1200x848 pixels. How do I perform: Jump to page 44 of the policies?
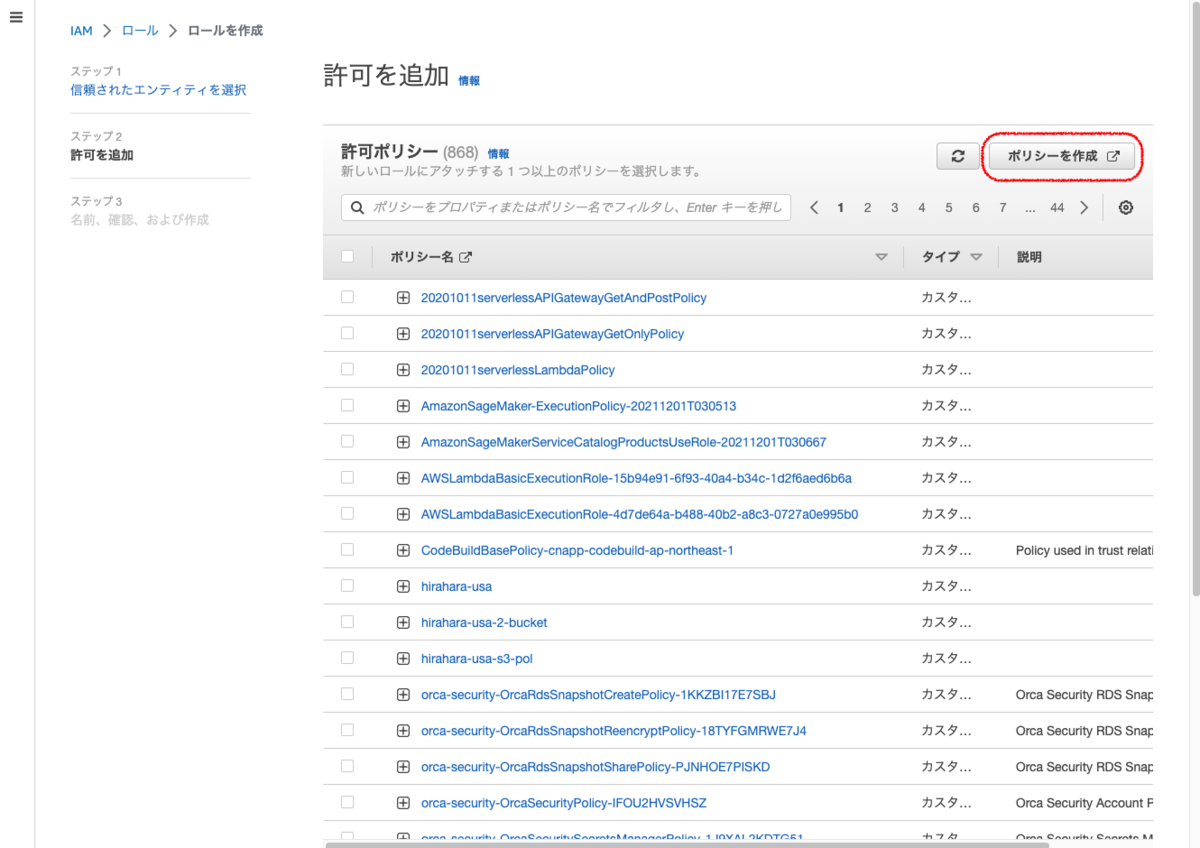[1057, 207]
